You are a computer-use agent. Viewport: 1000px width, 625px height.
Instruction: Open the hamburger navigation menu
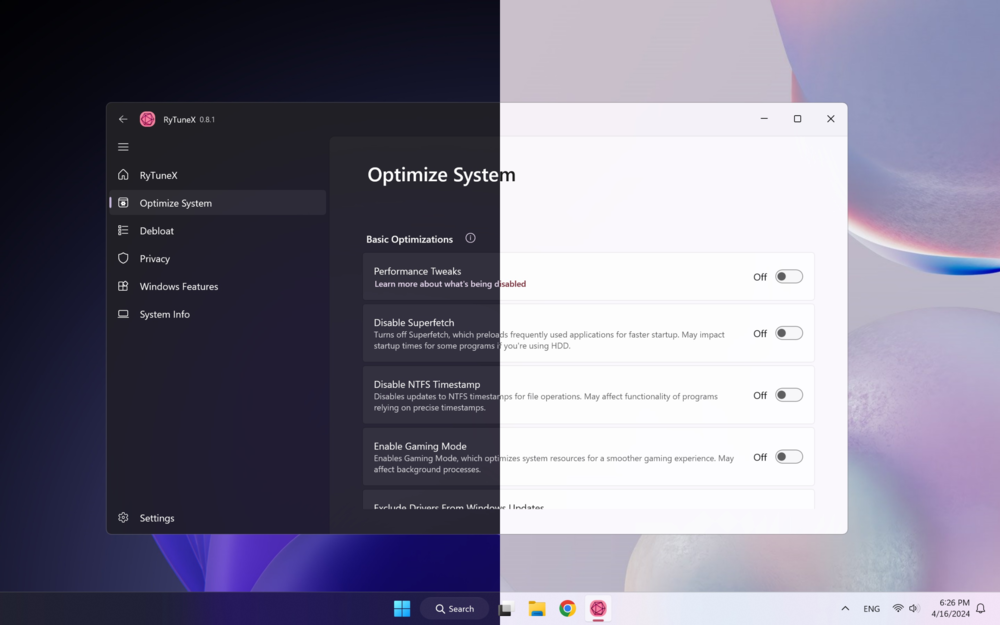(x=123, y=146)
